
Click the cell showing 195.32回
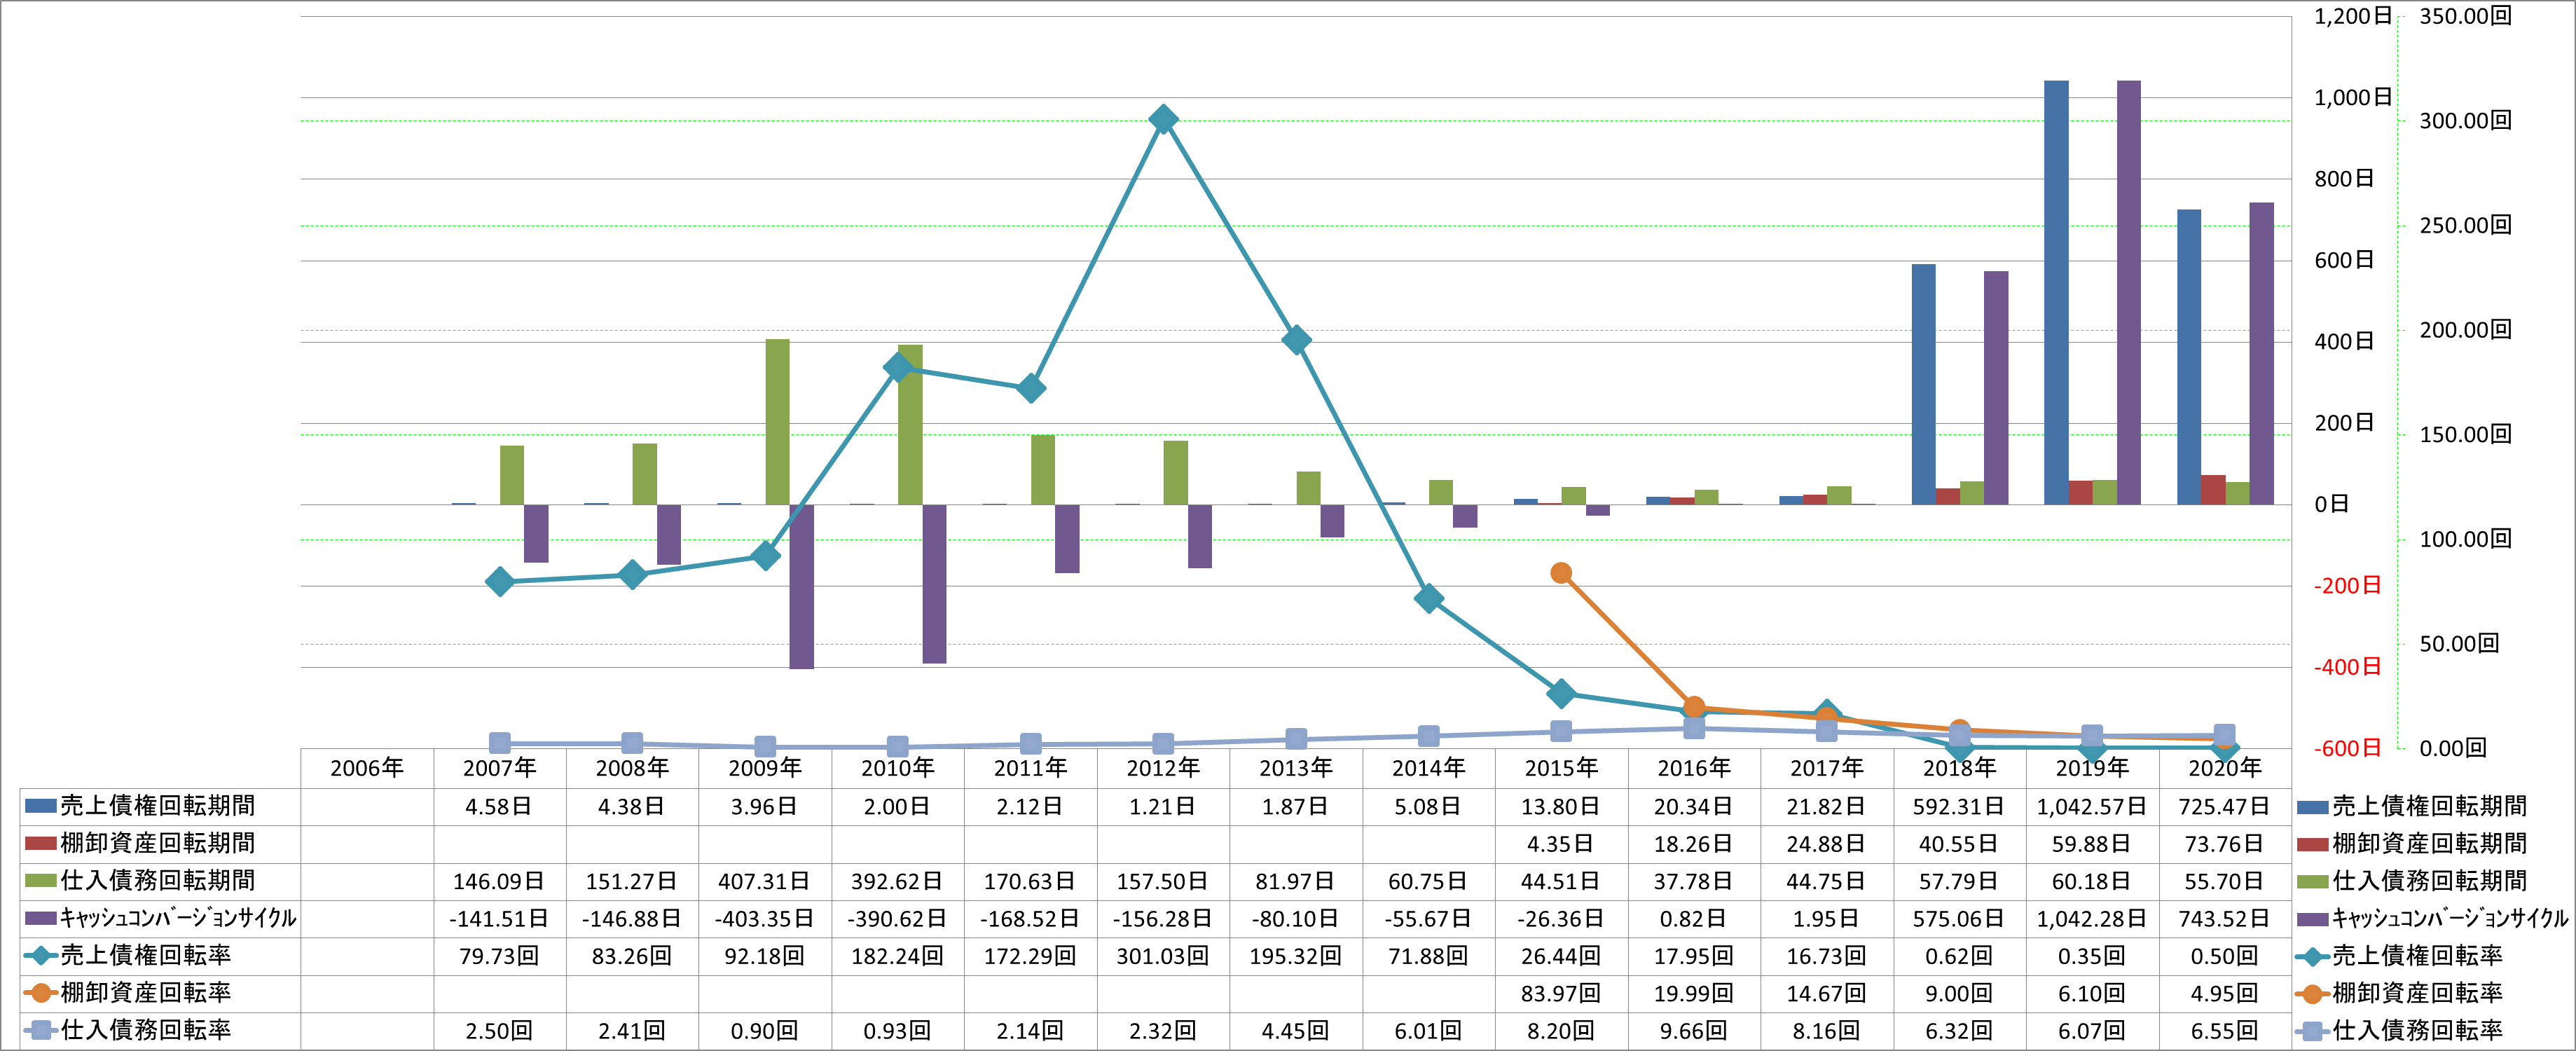(1296, 956)
